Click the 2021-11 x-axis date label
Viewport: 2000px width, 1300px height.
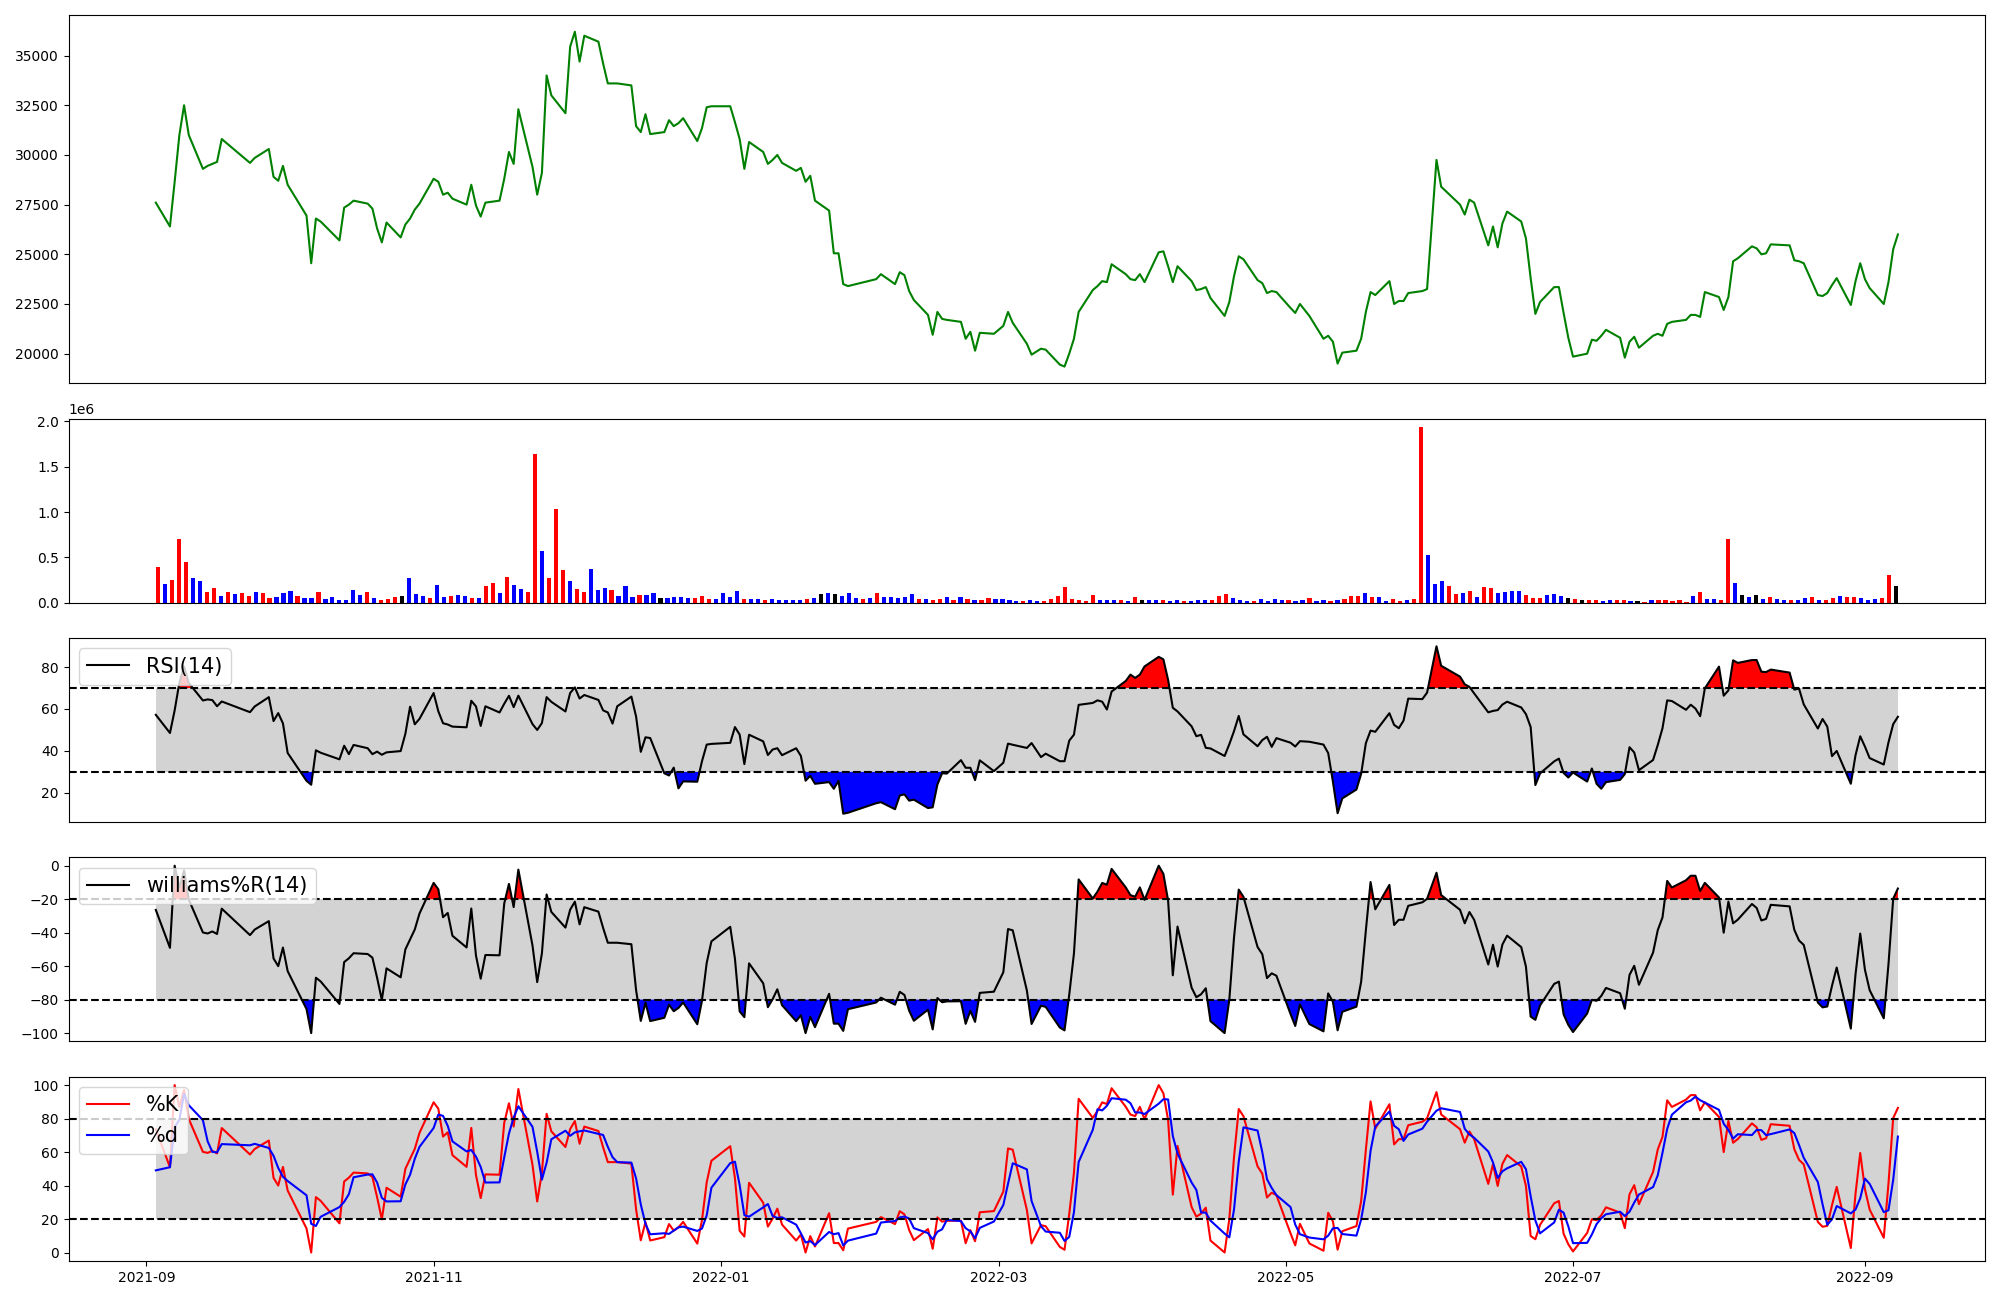tap(434, 1277)
